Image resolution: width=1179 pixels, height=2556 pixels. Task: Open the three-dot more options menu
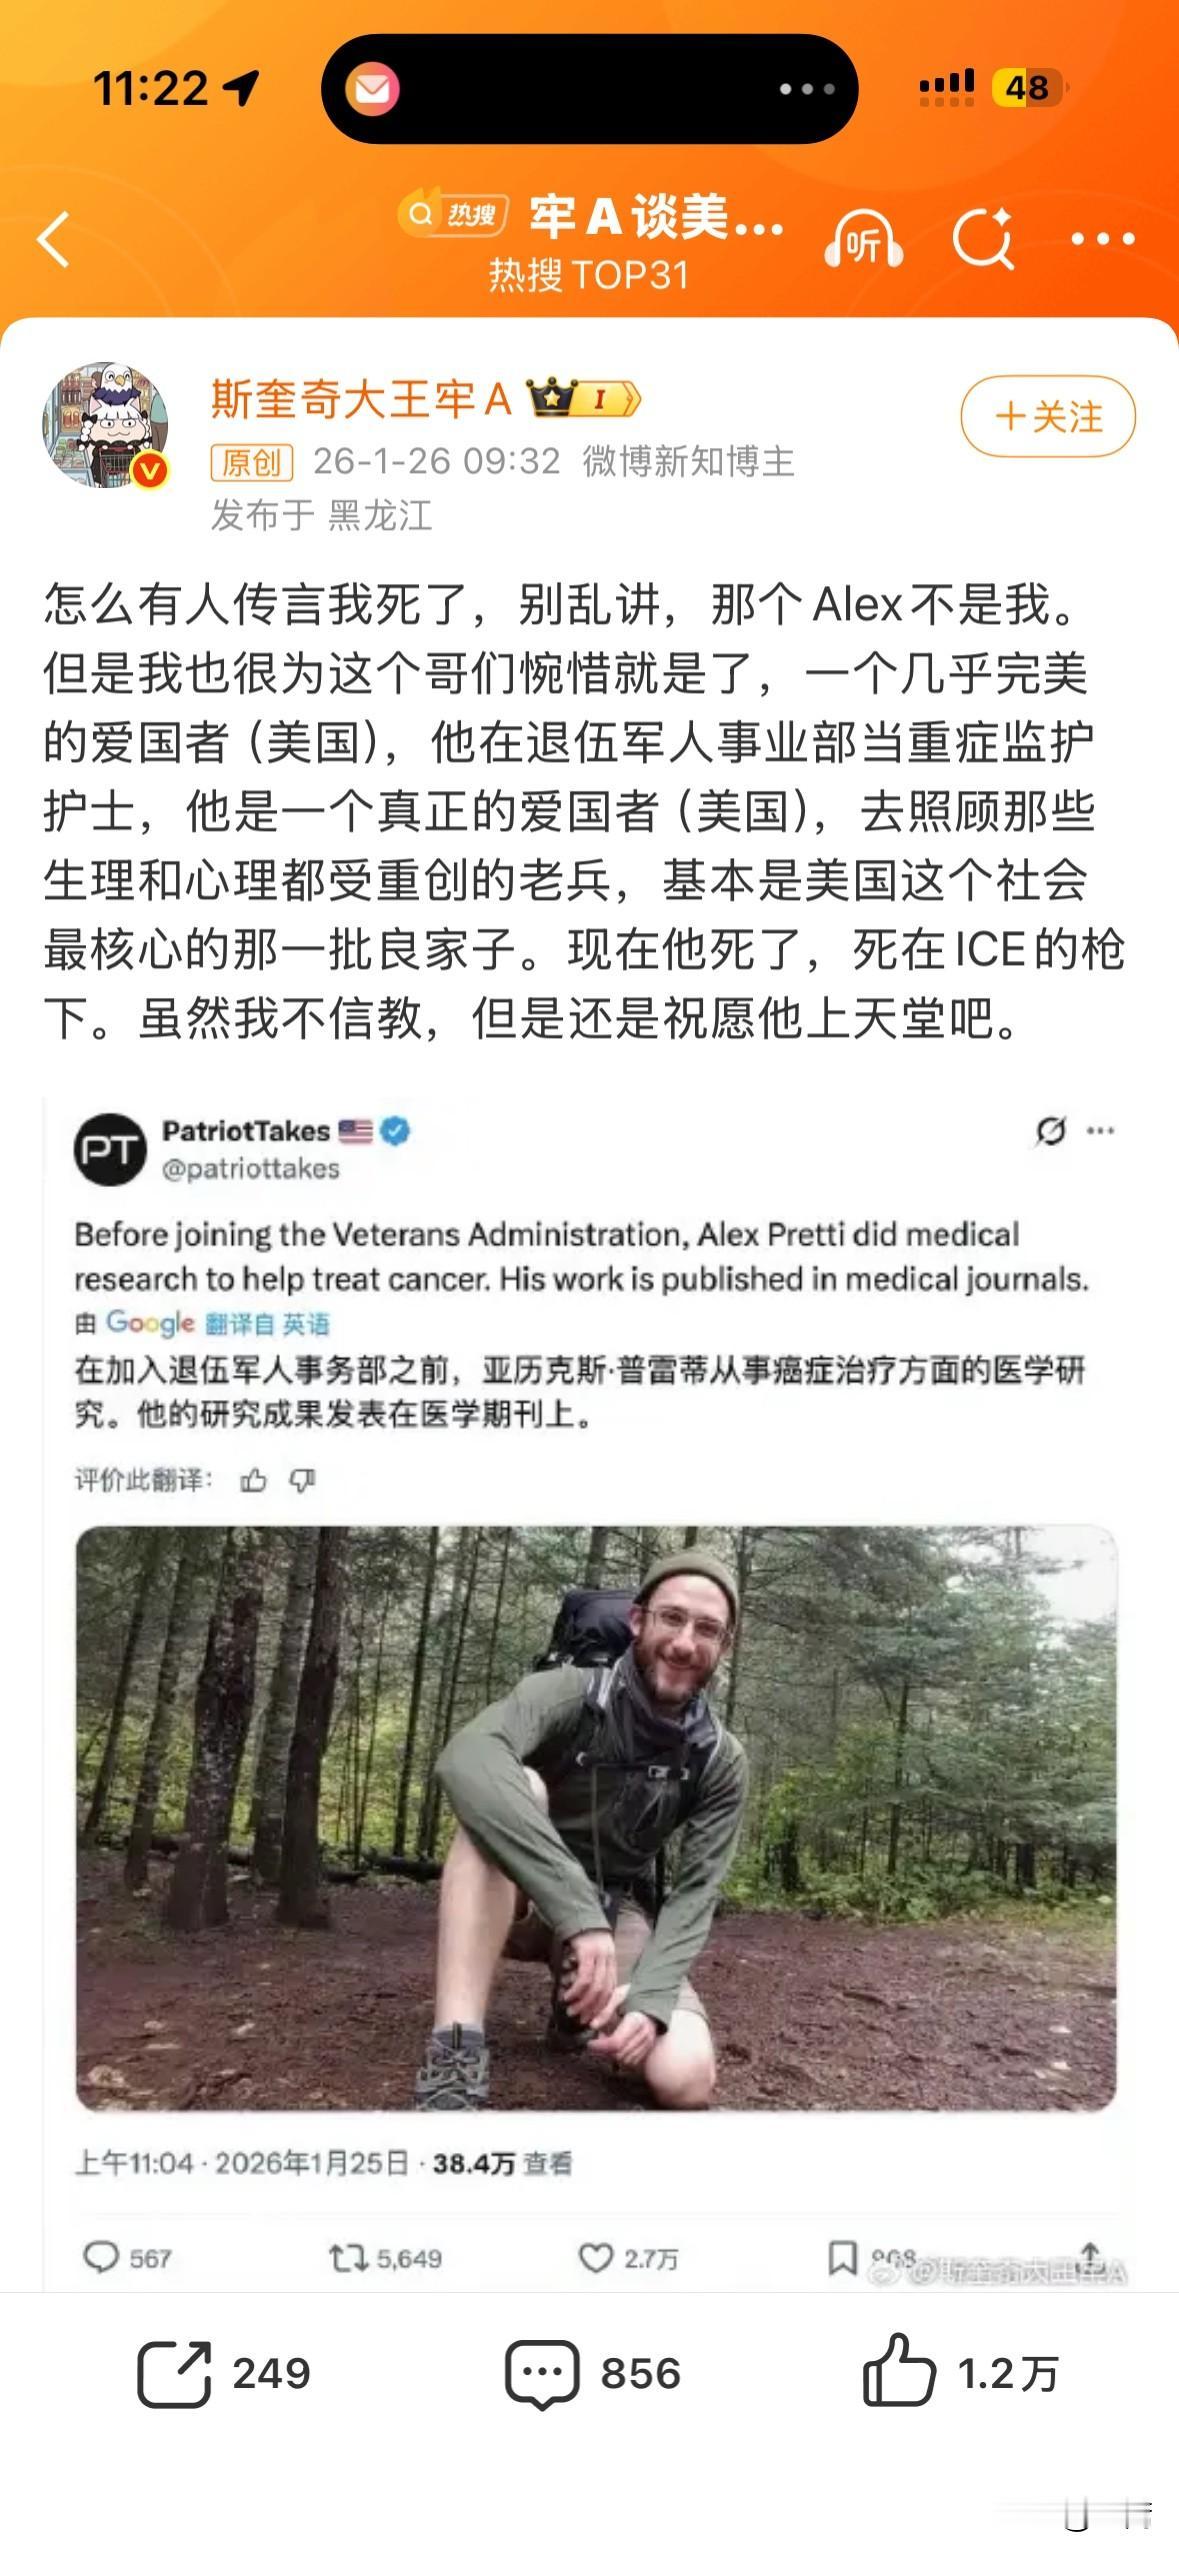click(x=1102, y=239)
